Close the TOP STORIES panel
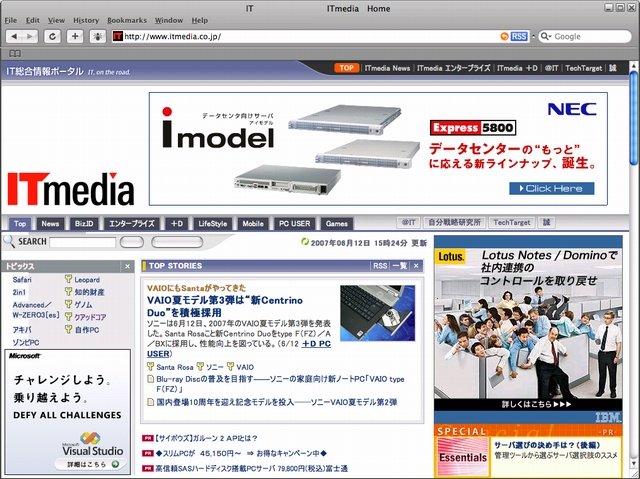640x479 pixels. 416,266
